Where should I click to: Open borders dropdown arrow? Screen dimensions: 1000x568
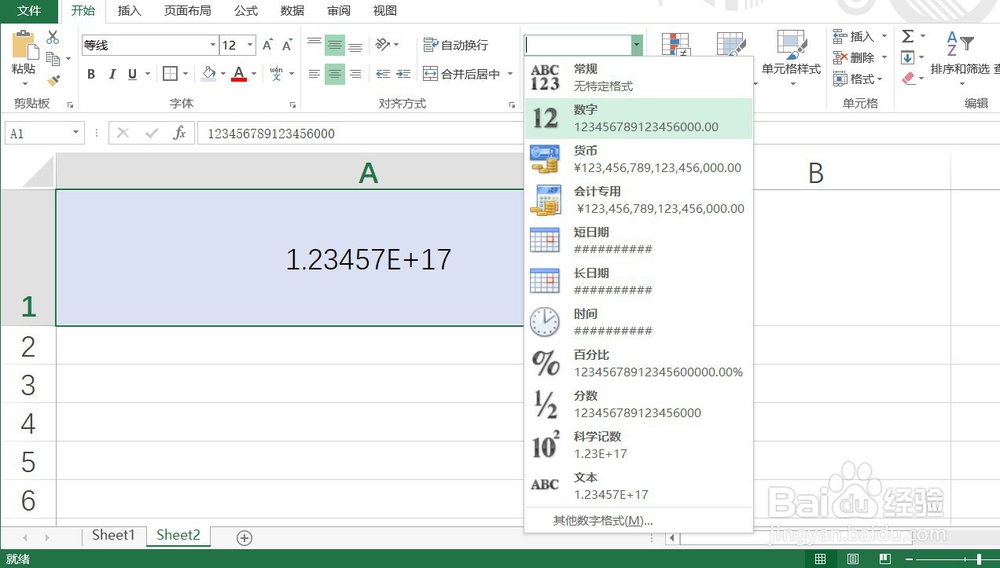(186, 74)
